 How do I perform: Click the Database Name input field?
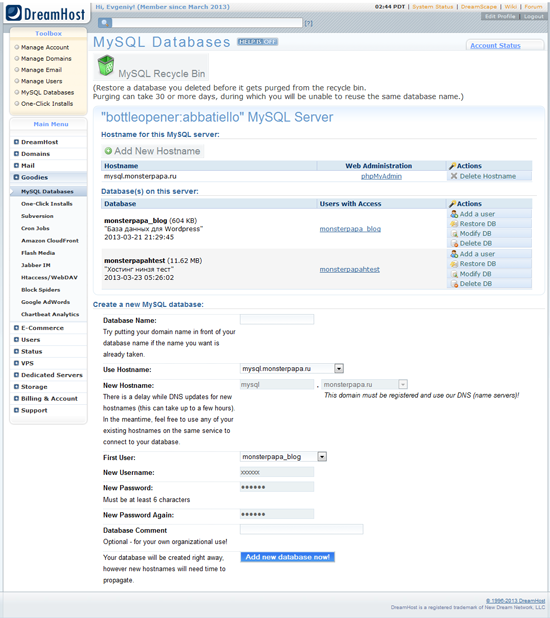tap(277, 319)
